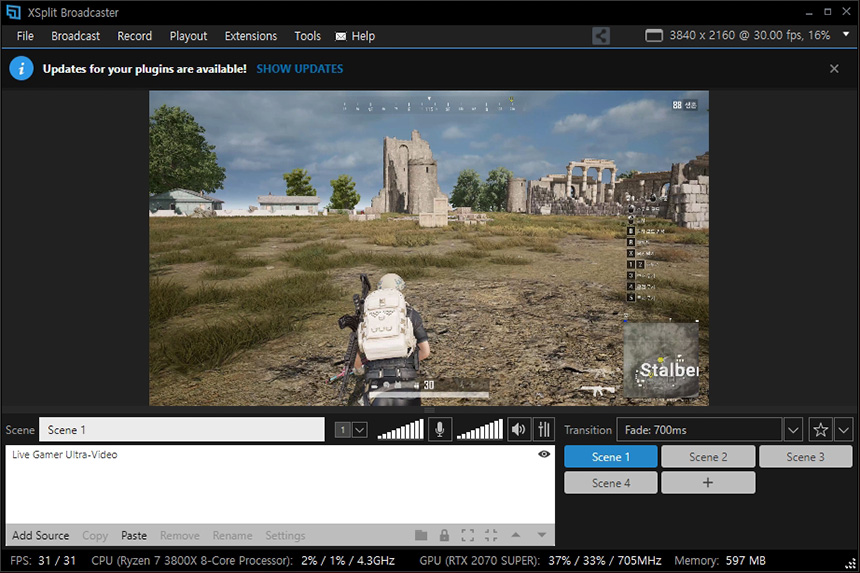Open the Tools menu

point(307,36)
